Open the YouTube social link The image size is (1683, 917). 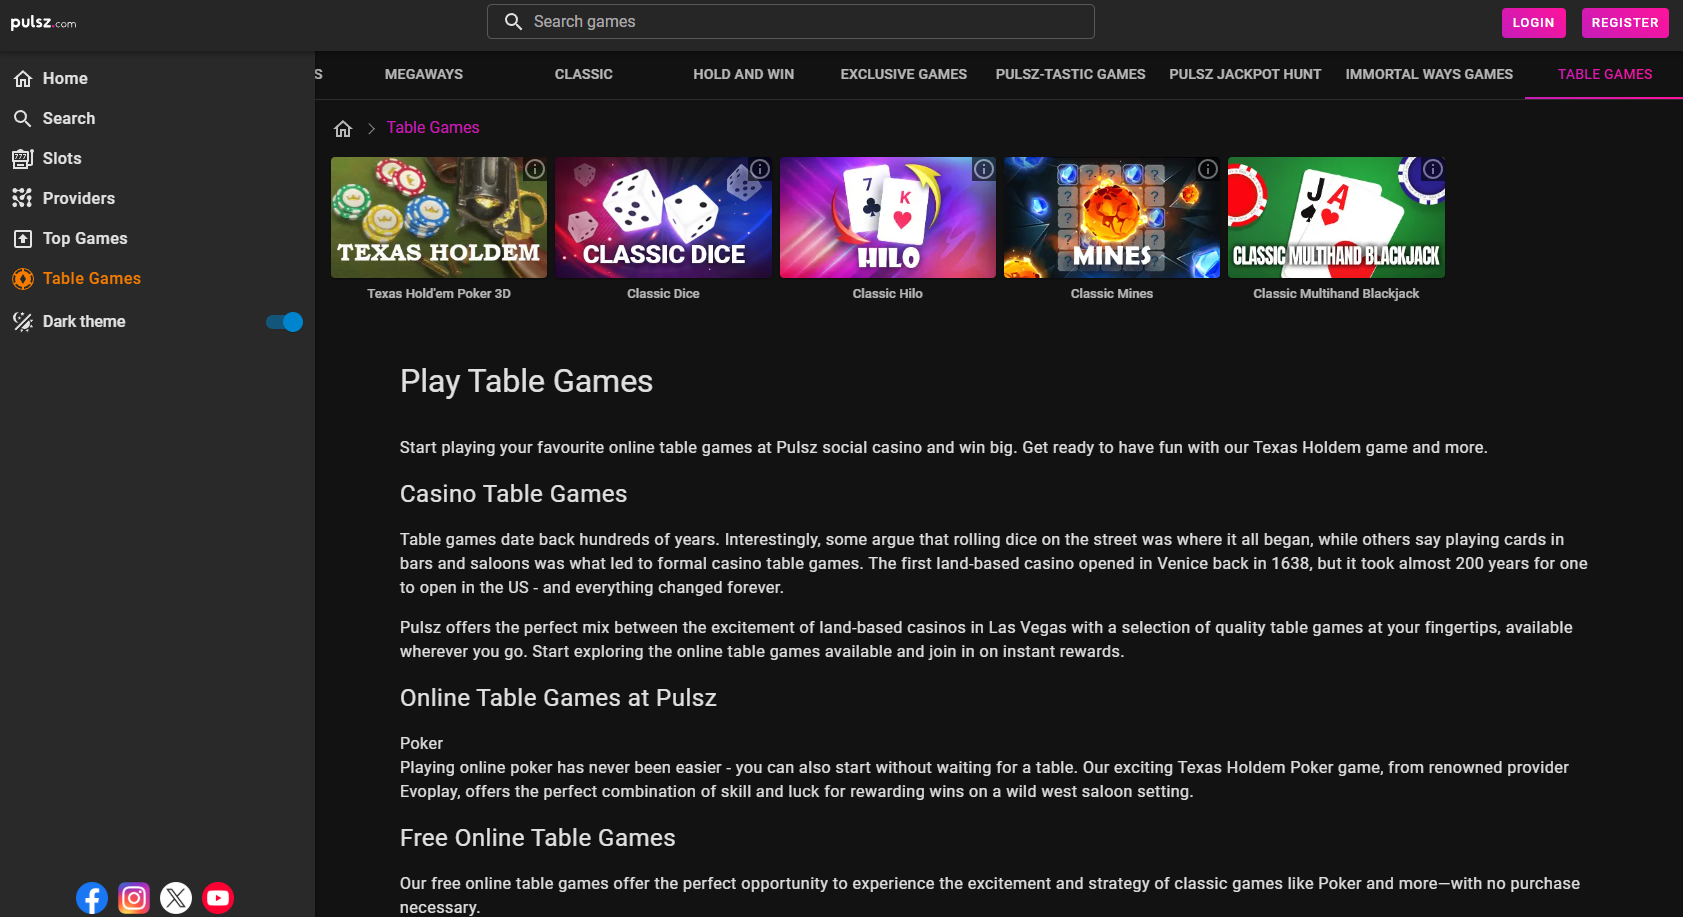[218, 898]
